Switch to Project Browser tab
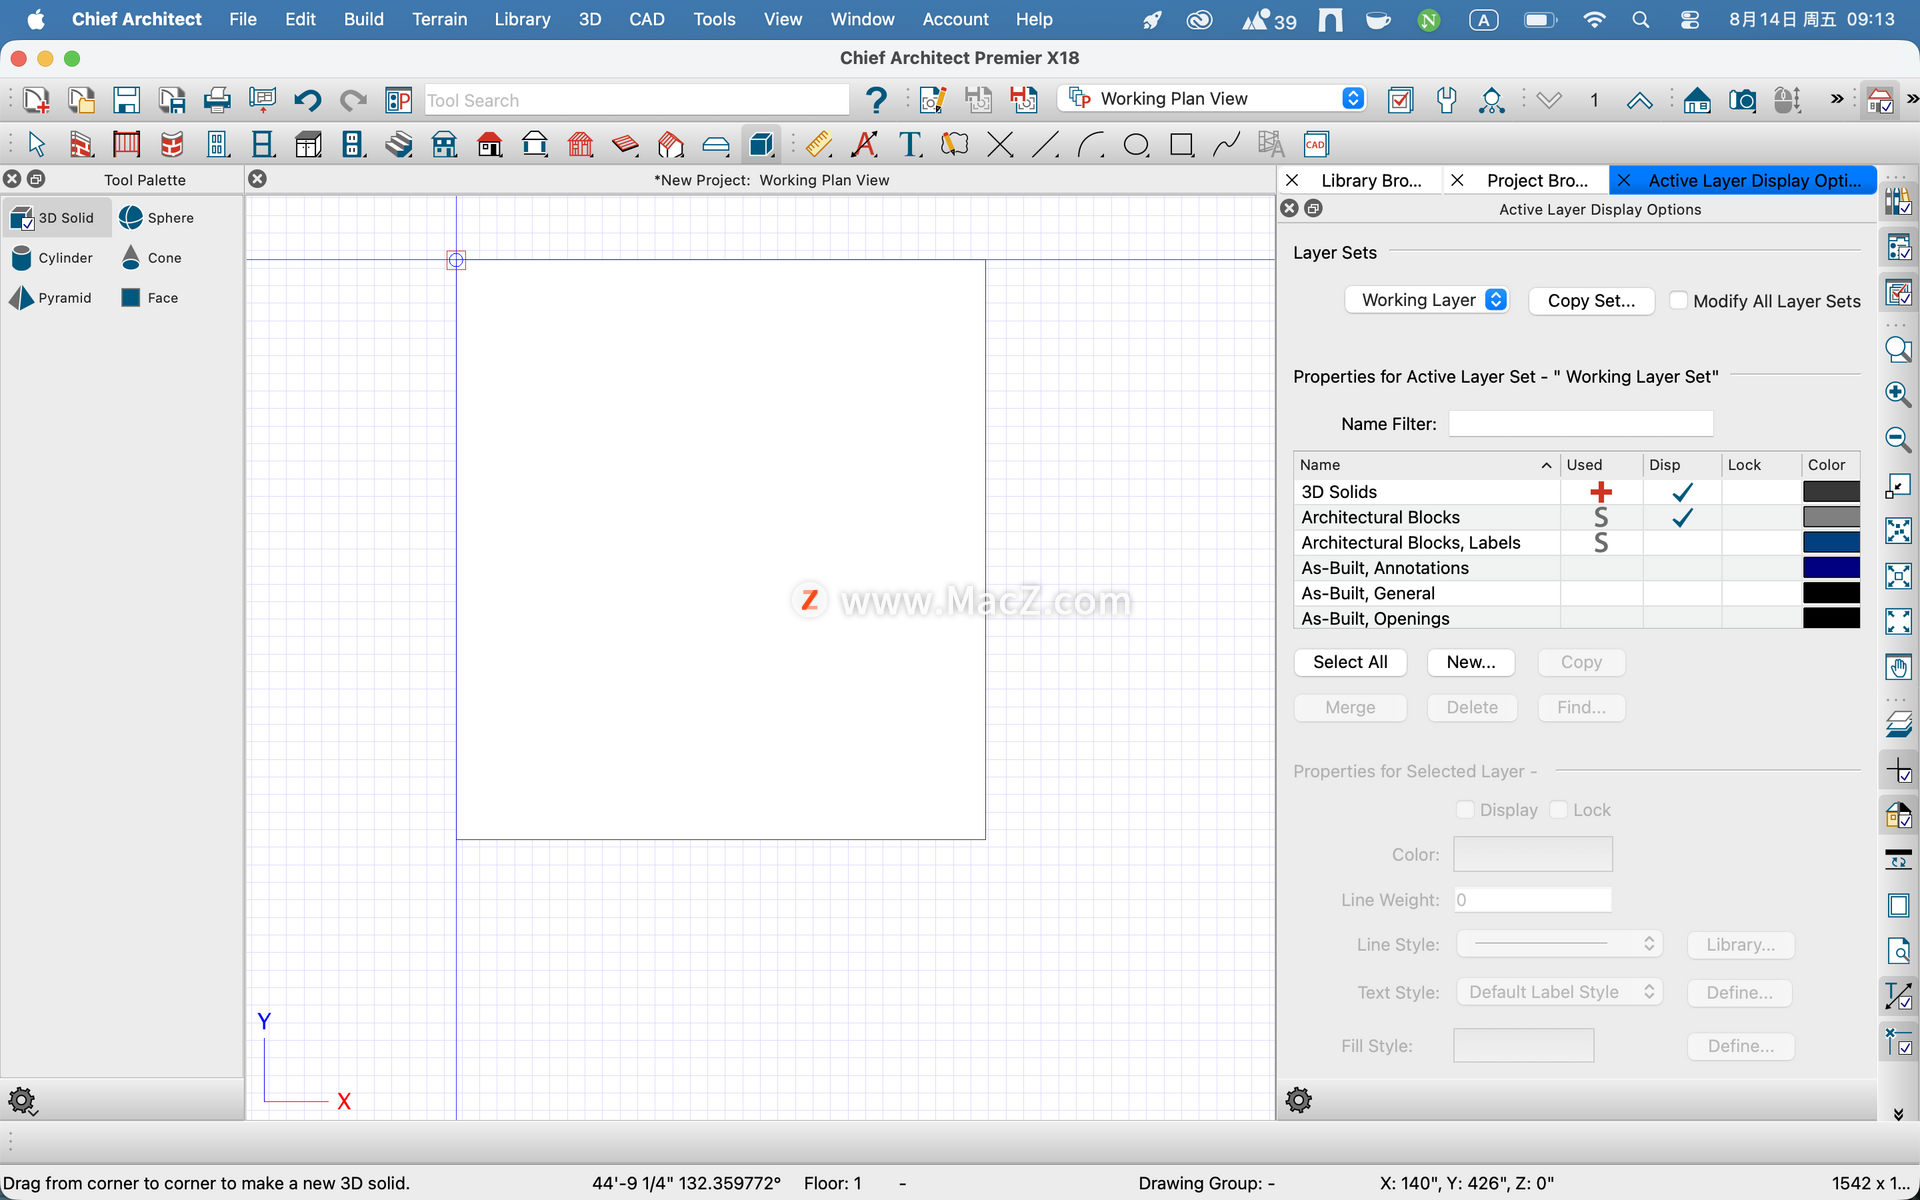Viewport: 1920px width, 1200px height. coord(1537,180)
